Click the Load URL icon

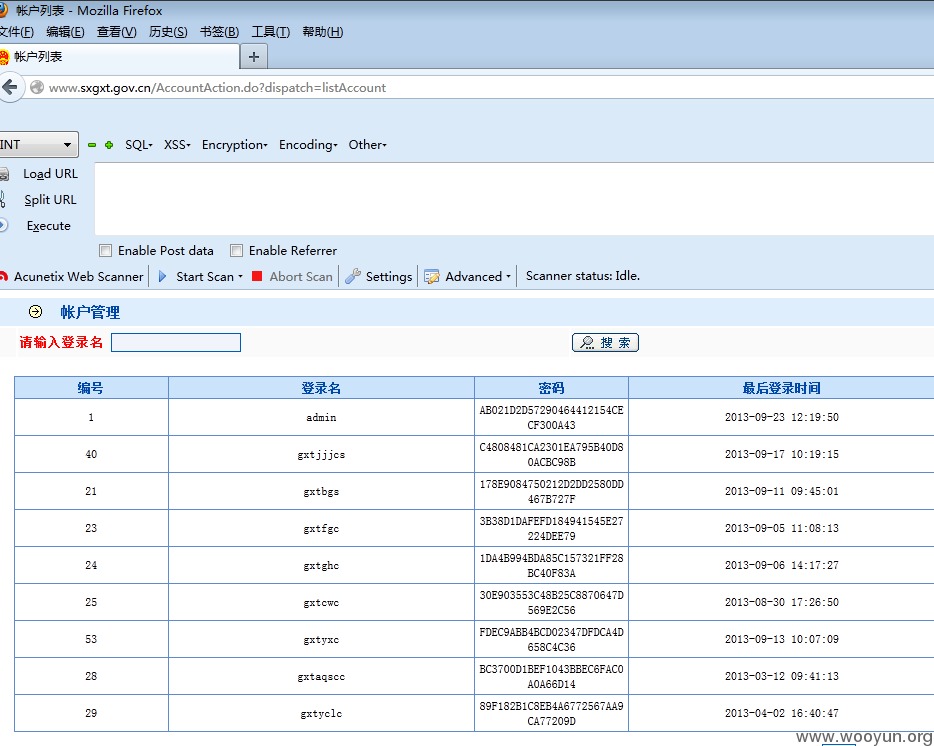4,174
